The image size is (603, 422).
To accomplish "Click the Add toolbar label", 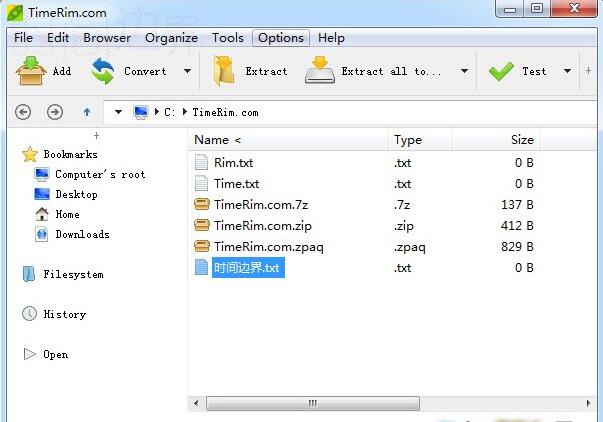I will click(62, 71).
